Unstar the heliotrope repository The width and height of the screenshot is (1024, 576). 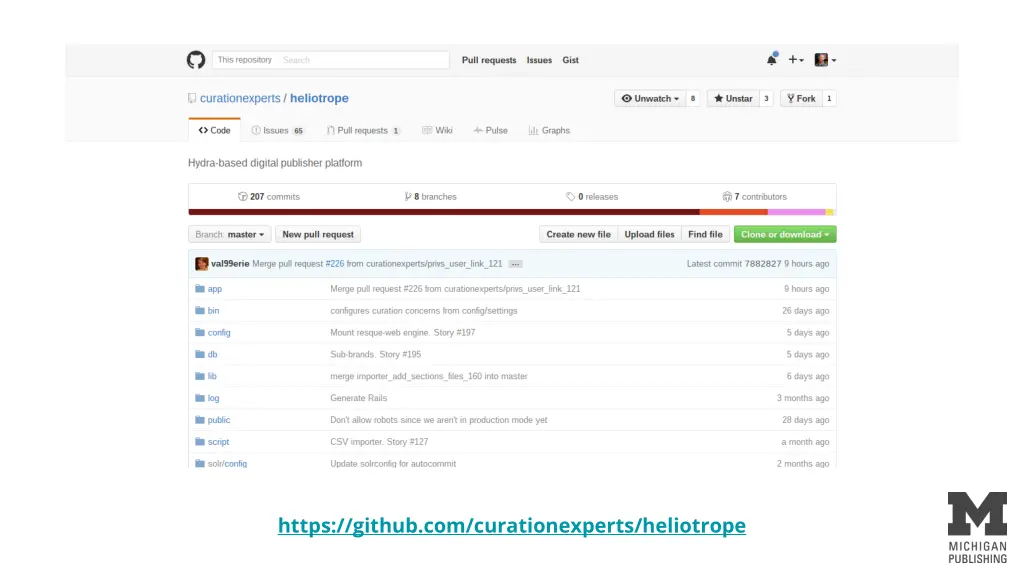point(733,99)
